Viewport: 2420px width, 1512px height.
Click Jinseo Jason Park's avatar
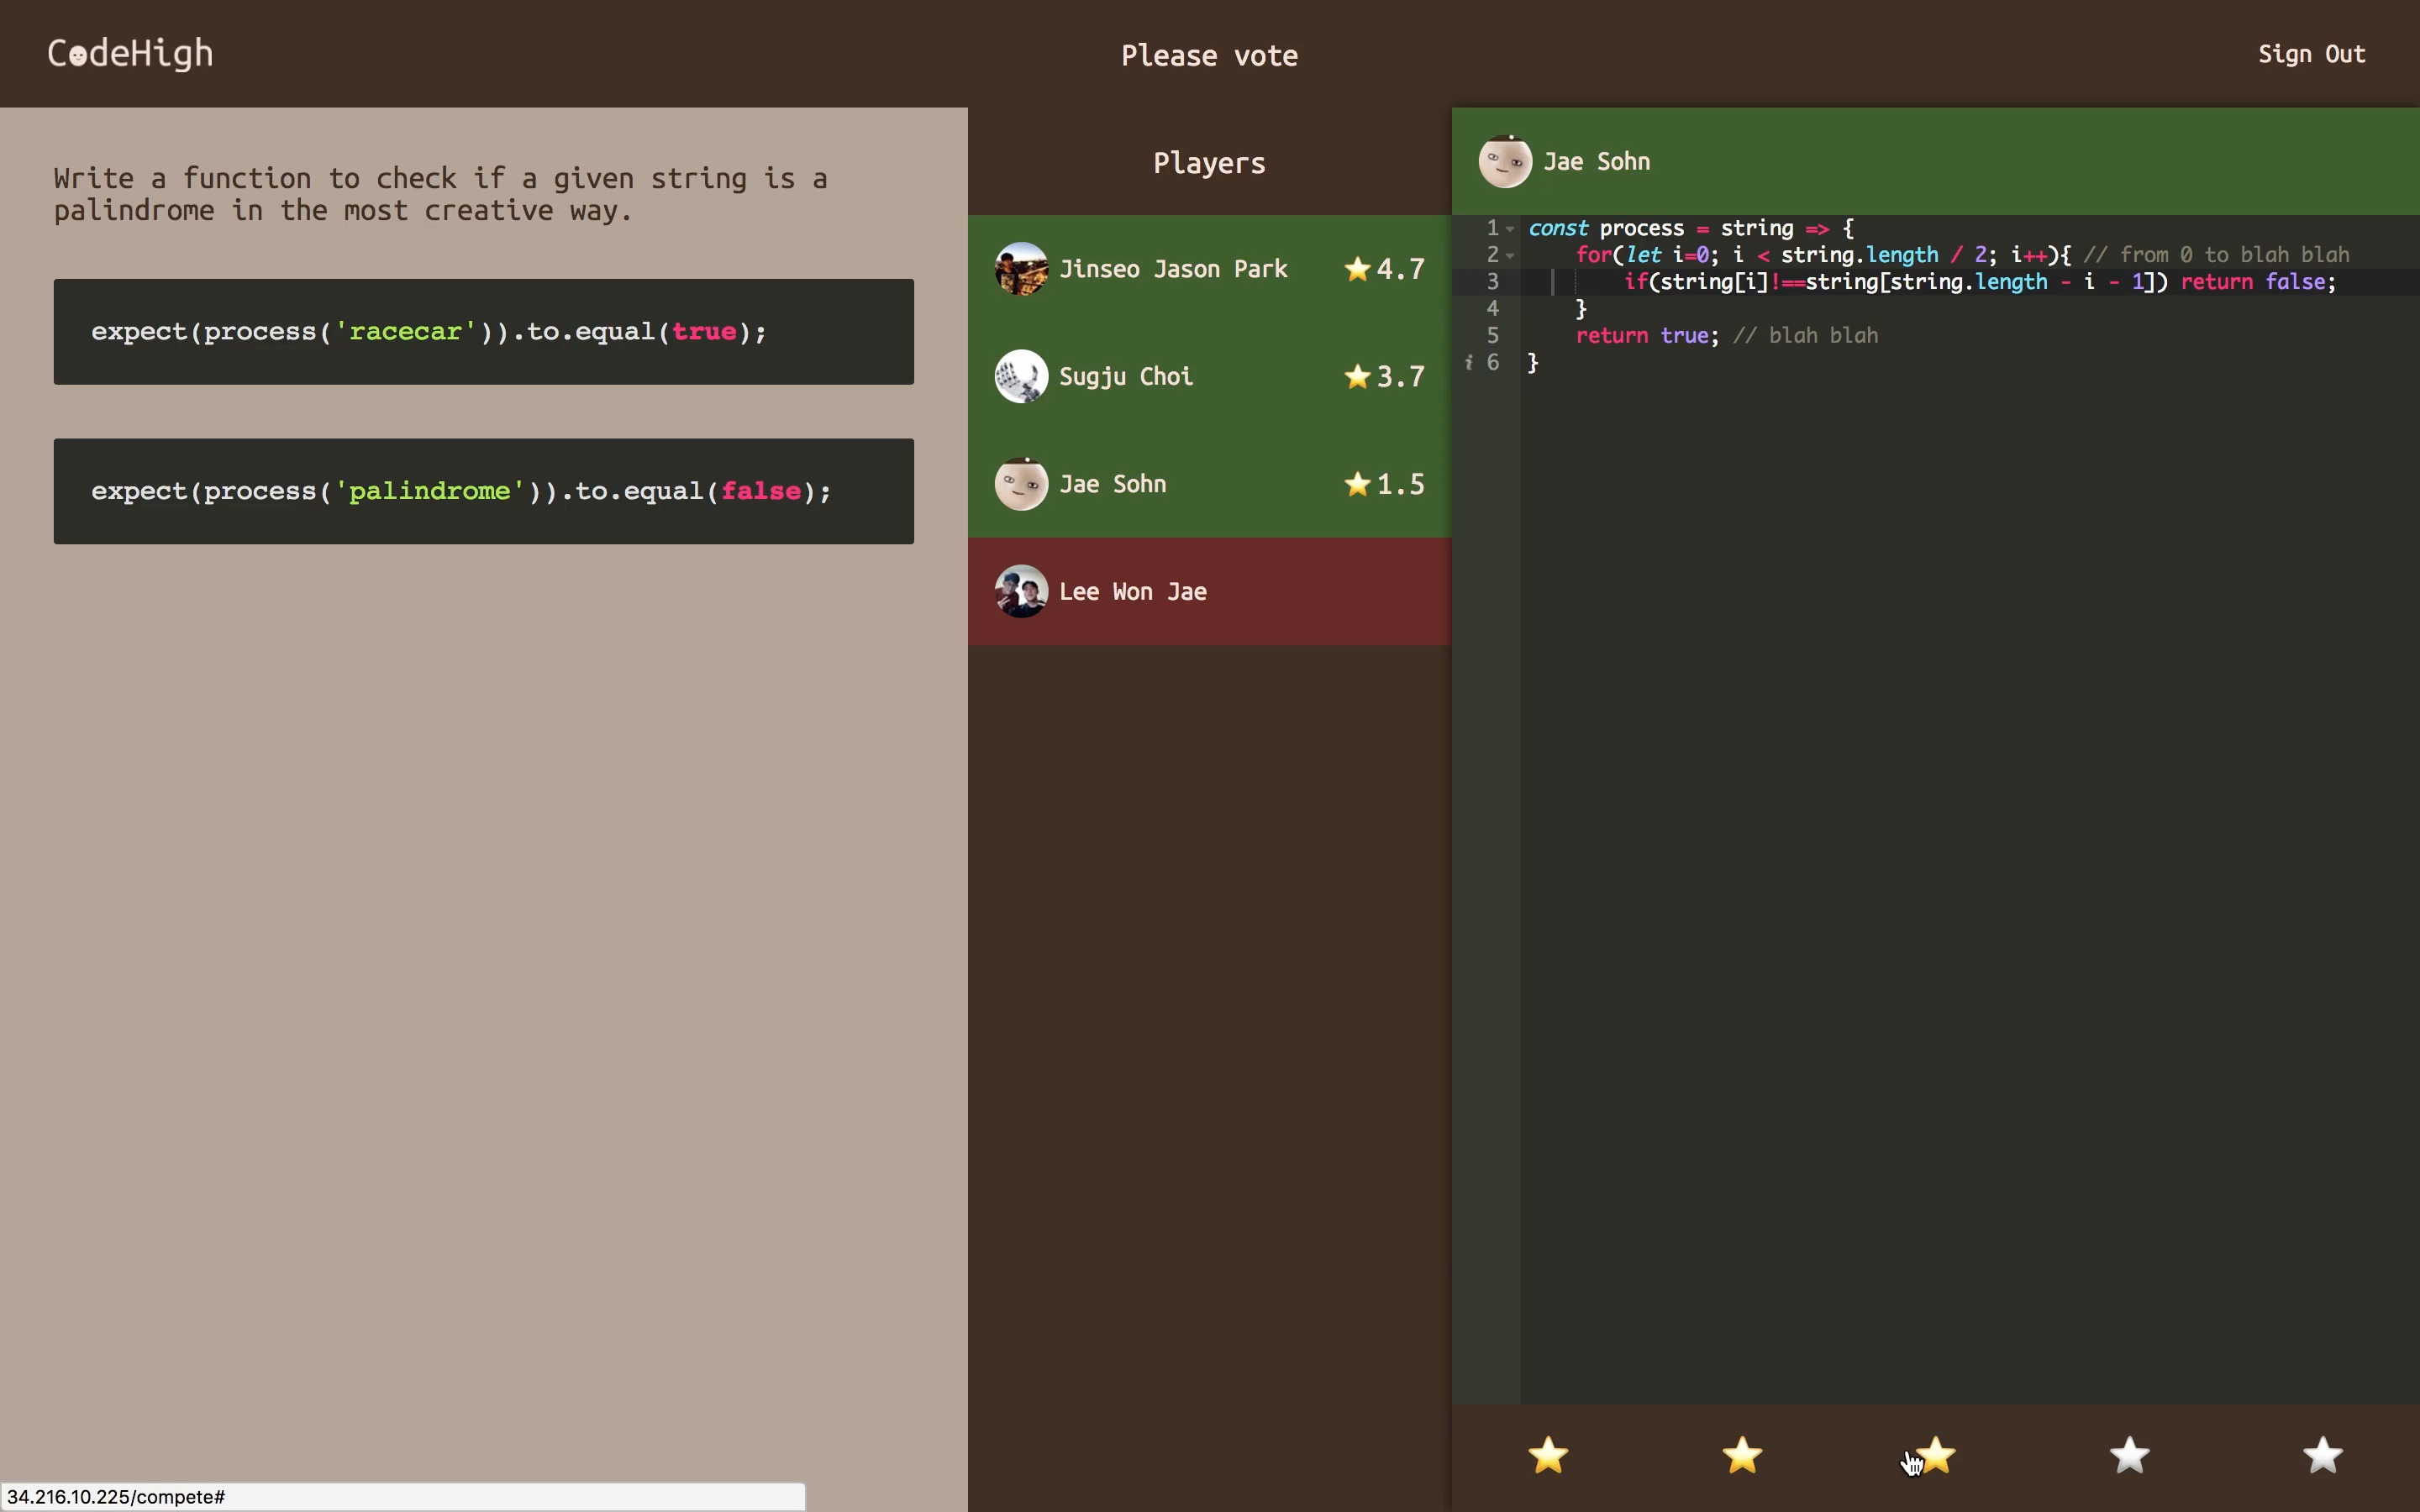pyautogui.click(x=1021, y=269)
